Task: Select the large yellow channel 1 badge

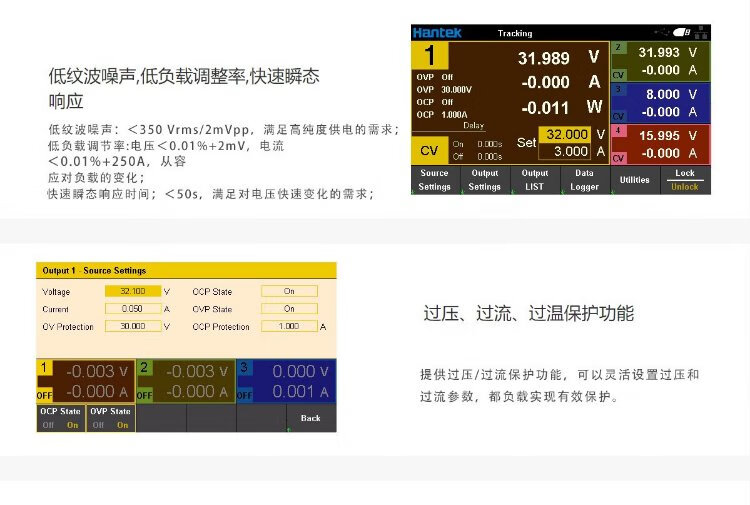Action: (x=431, y=56)
